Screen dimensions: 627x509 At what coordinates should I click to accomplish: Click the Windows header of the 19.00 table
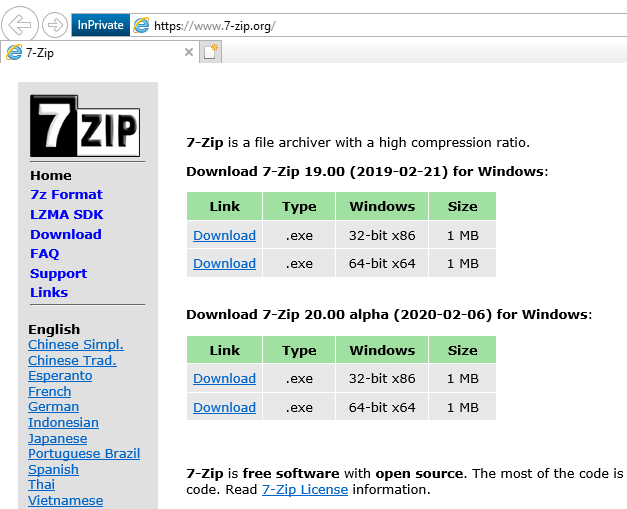tap(382, 206)
